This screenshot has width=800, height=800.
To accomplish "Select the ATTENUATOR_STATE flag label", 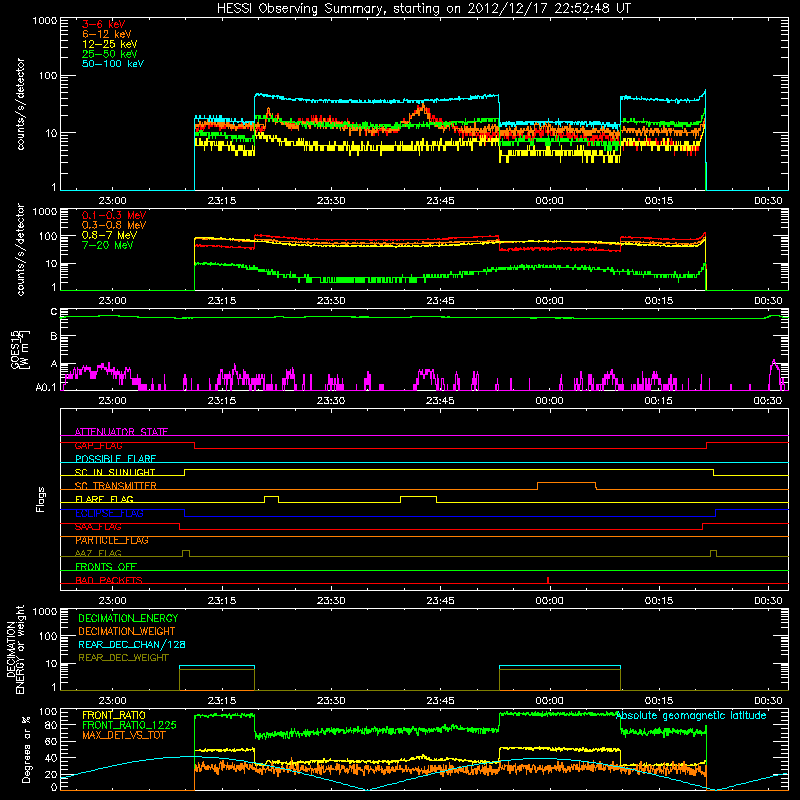I will (121, 432).
